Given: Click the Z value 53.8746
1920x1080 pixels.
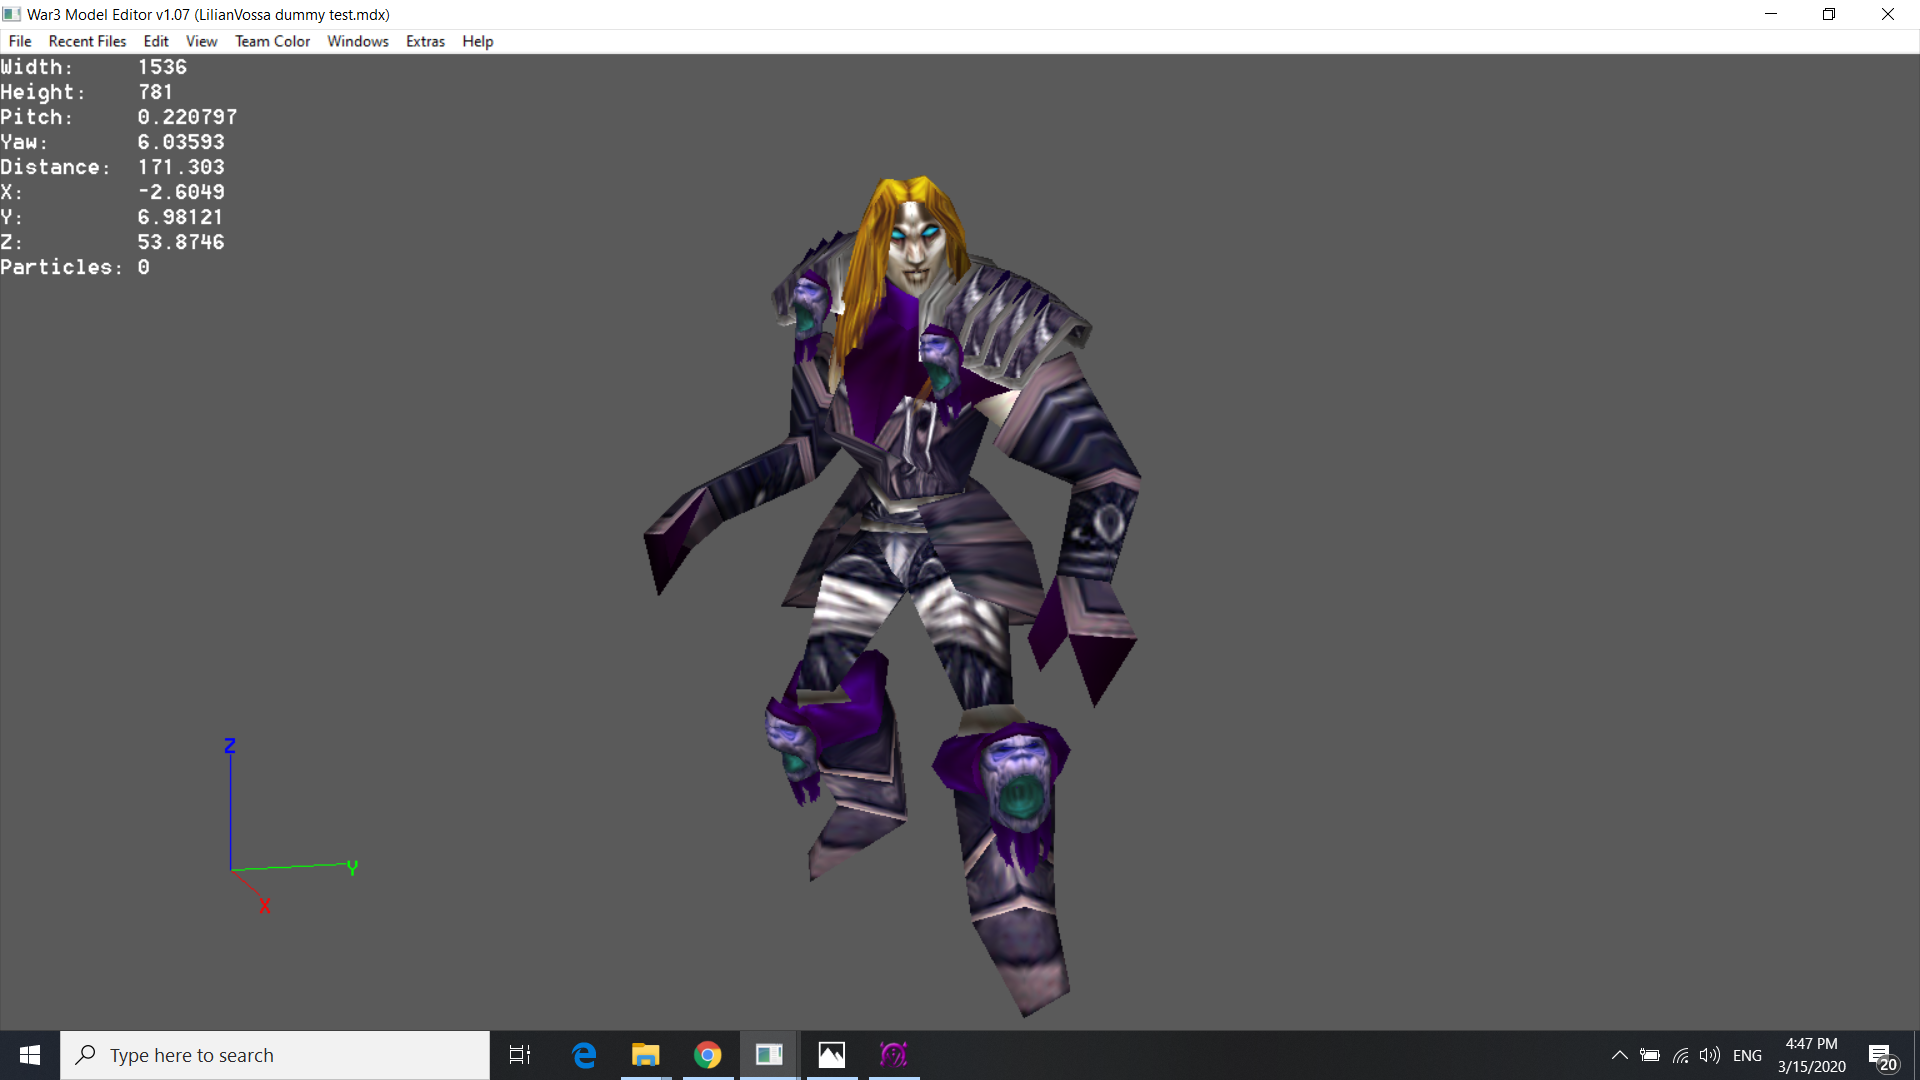Looking at the screenshot, I should (181, 242).
